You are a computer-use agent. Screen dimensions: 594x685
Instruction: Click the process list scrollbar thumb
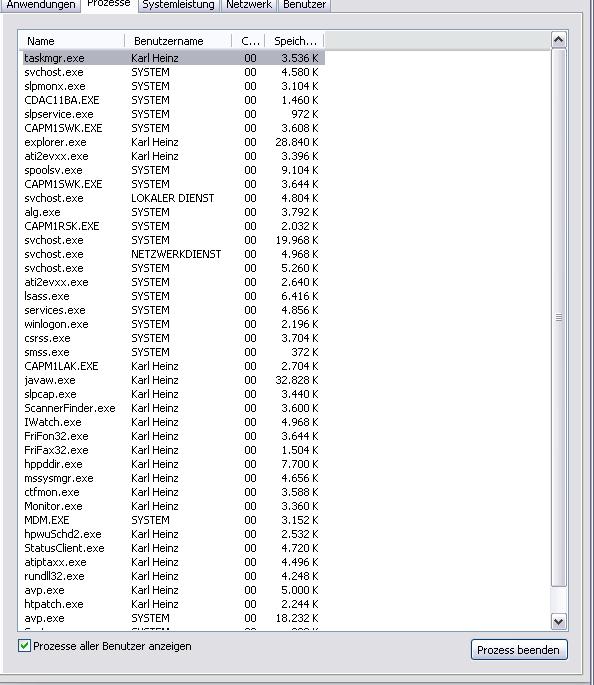coord(558,318)
